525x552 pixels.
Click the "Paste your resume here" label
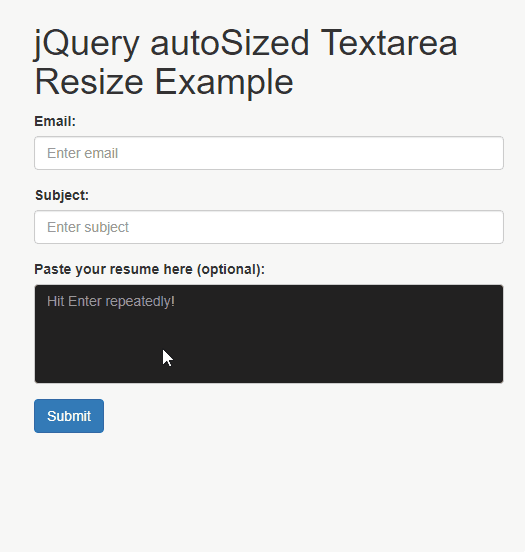[114, 269]
